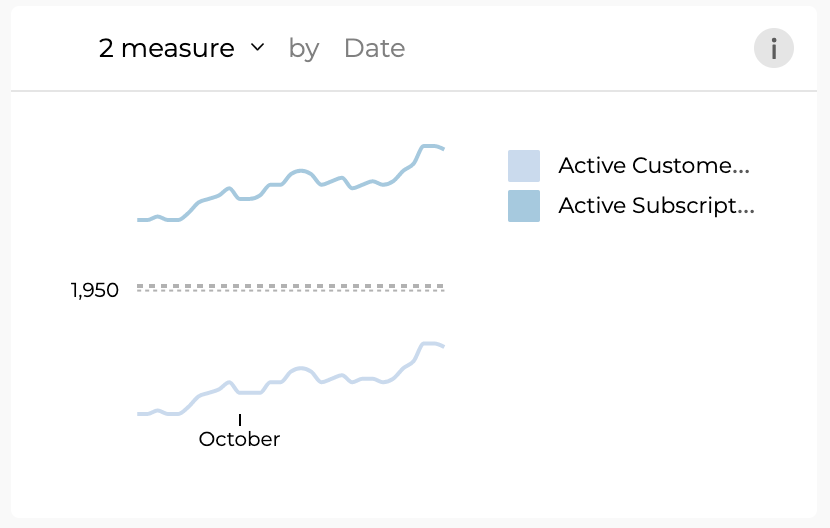Click the dashed 1,950 reference line

click(x=290, y=288)
